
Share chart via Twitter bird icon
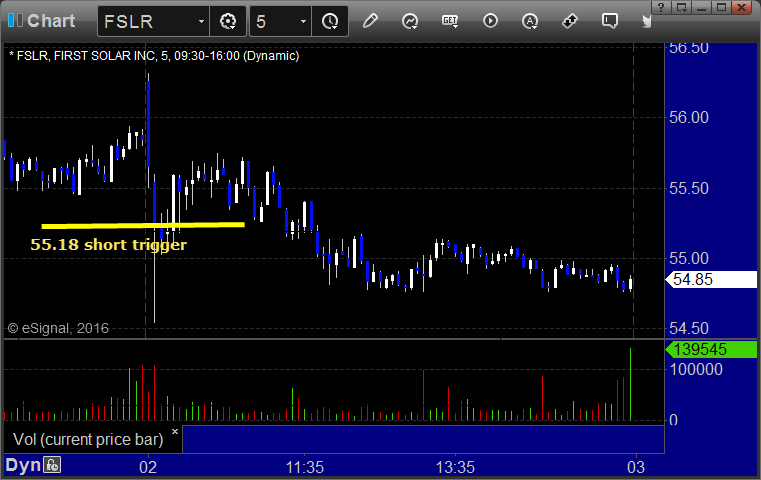tap(646, 21)
